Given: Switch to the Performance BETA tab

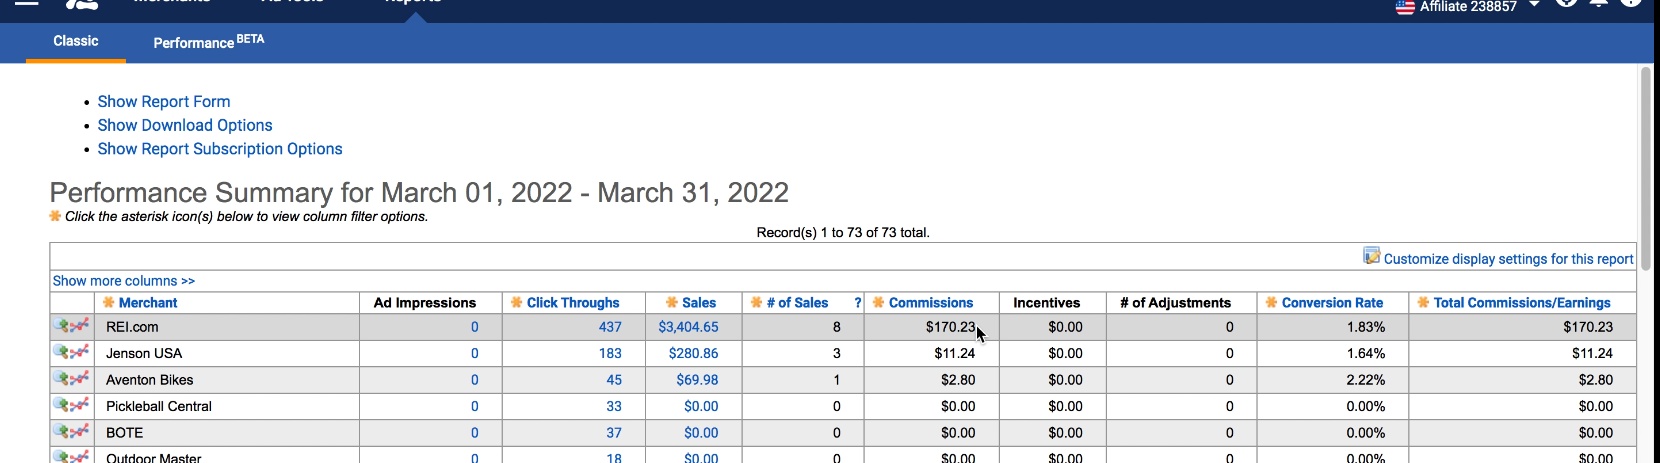Looking at the screenshot, I should 209,41.
